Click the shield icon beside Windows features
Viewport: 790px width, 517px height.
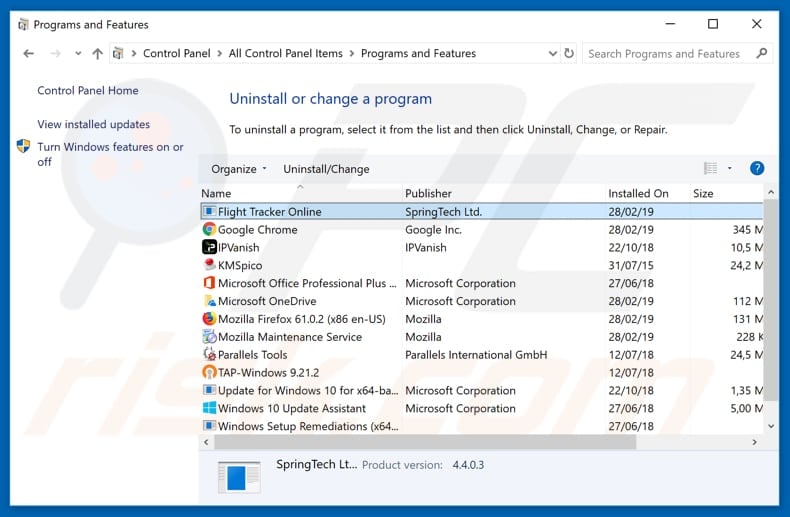(x=24, y=146)
